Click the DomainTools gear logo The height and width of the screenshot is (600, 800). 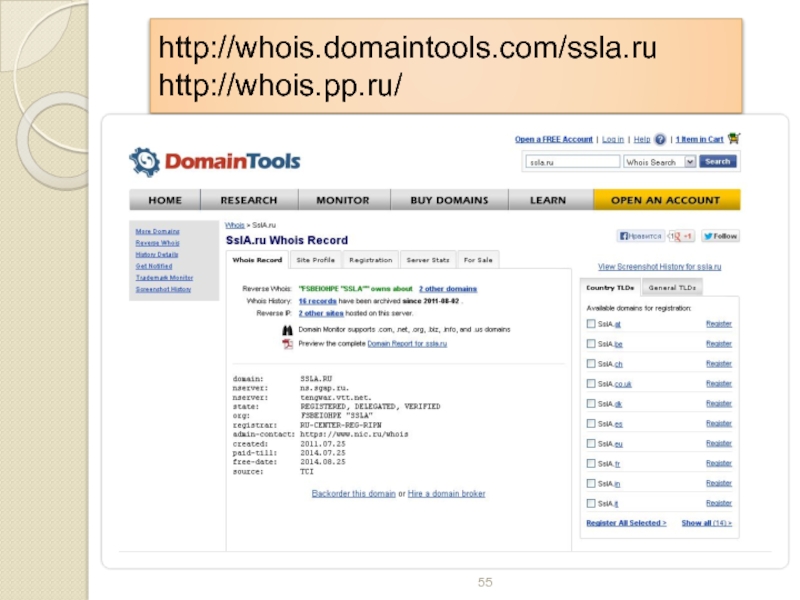click(x=144, y=161)
